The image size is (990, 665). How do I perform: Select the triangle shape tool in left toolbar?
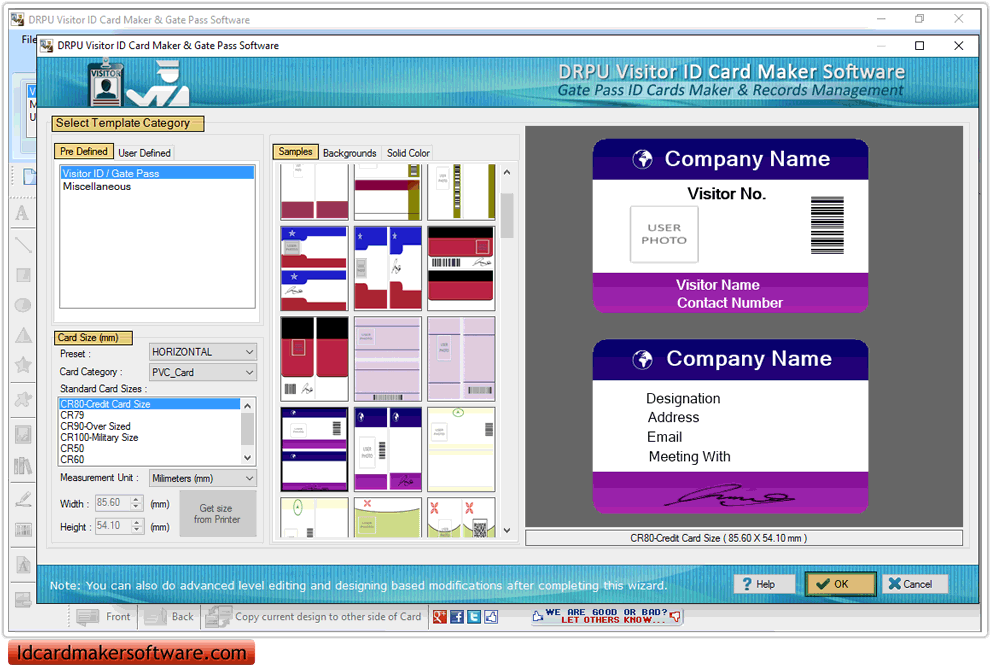[x=23, y=335]
